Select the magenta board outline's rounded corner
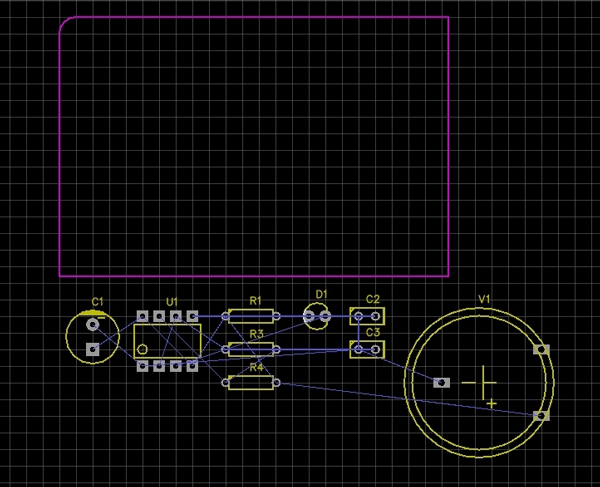This screenshot has width=600, height=487. pos(66,23)
